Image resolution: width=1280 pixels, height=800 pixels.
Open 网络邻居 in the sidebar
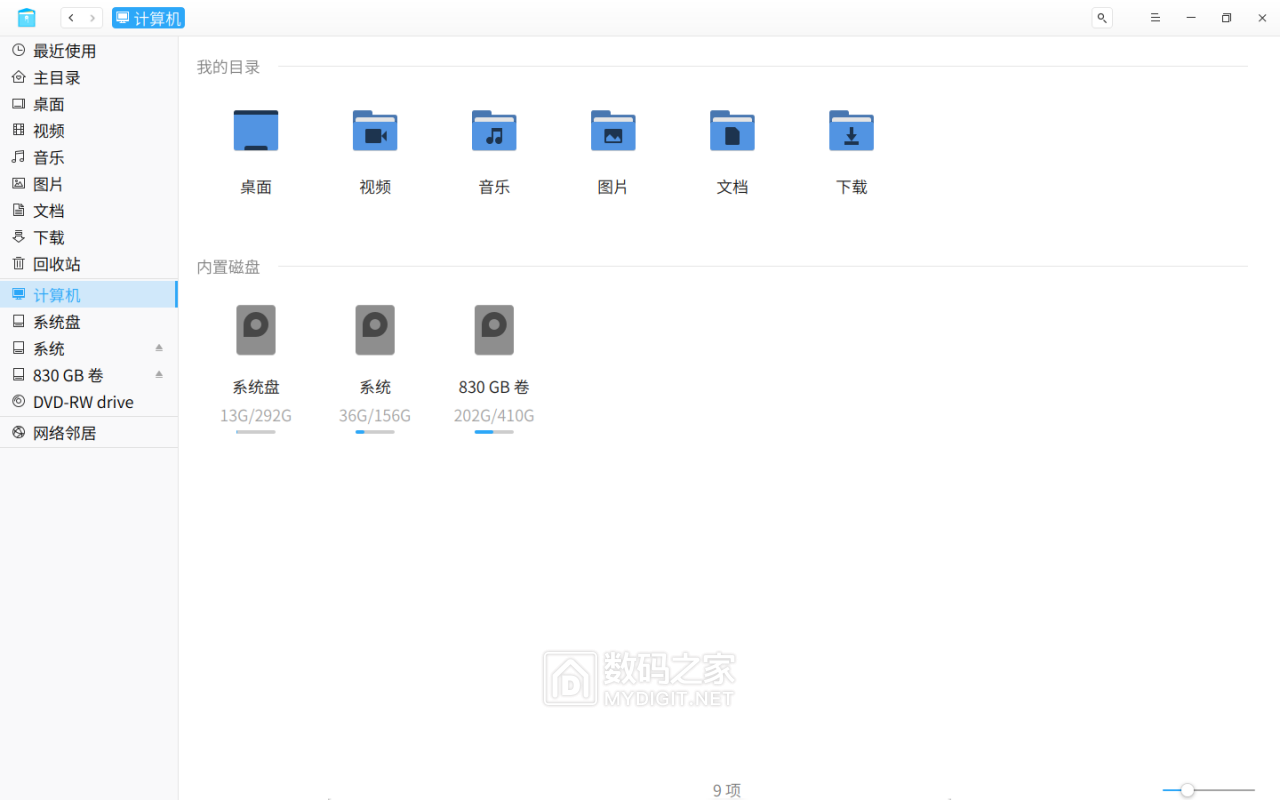click(x=89, y=433)
